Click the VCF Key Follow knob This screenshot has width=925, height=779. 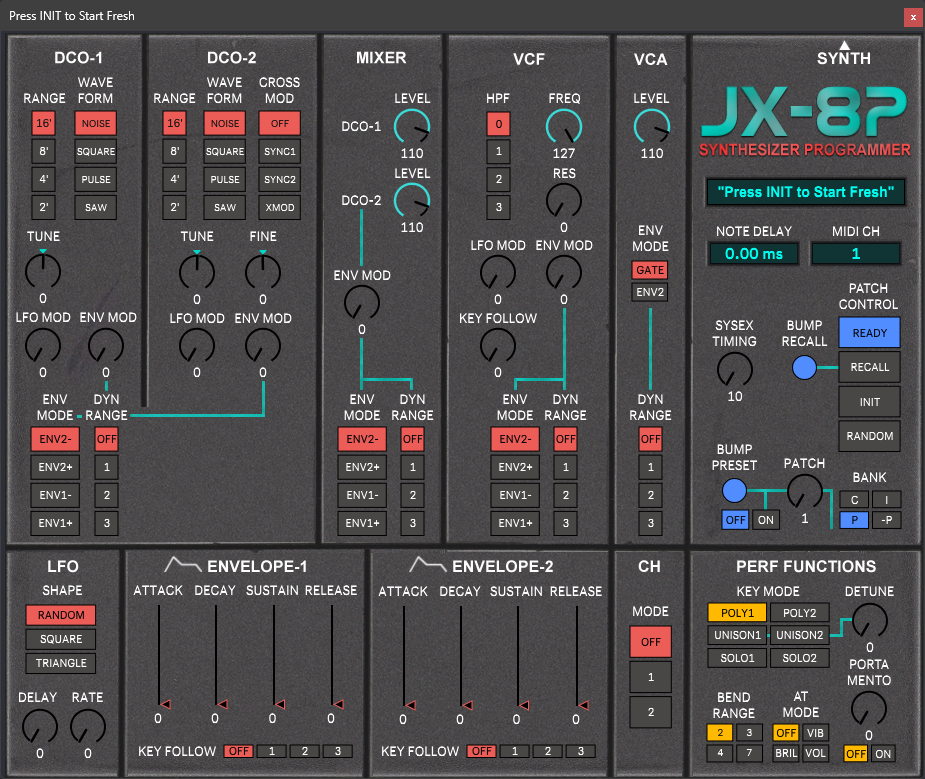point(498,346)
